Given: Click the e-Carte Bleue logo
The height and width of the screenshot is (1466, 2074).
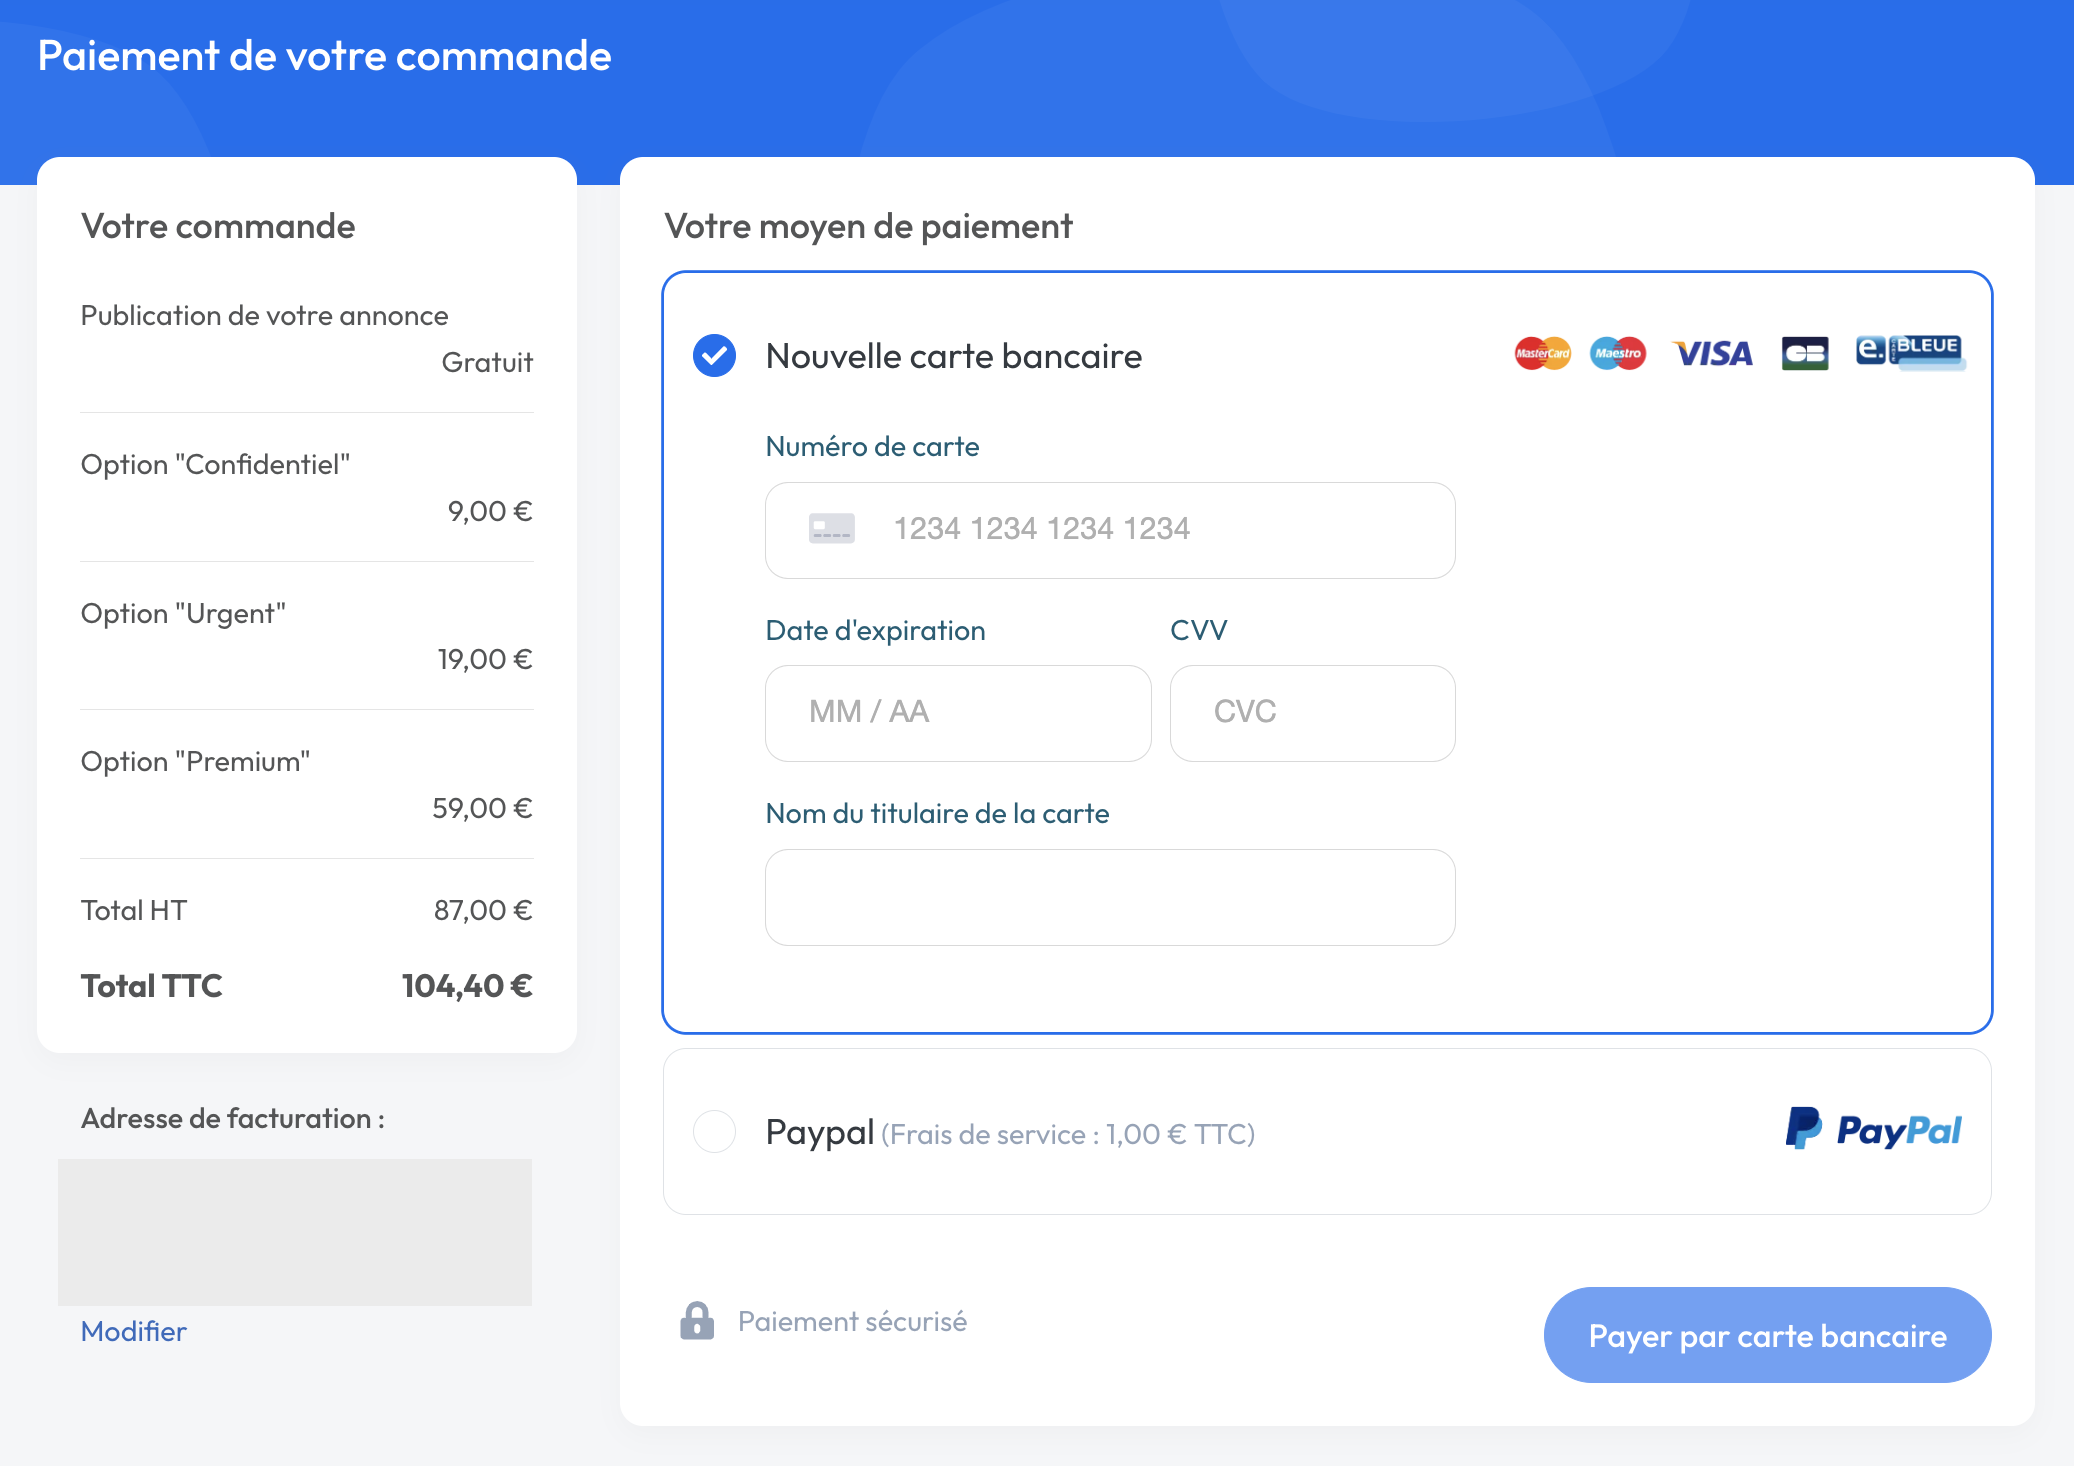Looking at the screenshot, I should pyautogui.click(x=1909, y=351).
